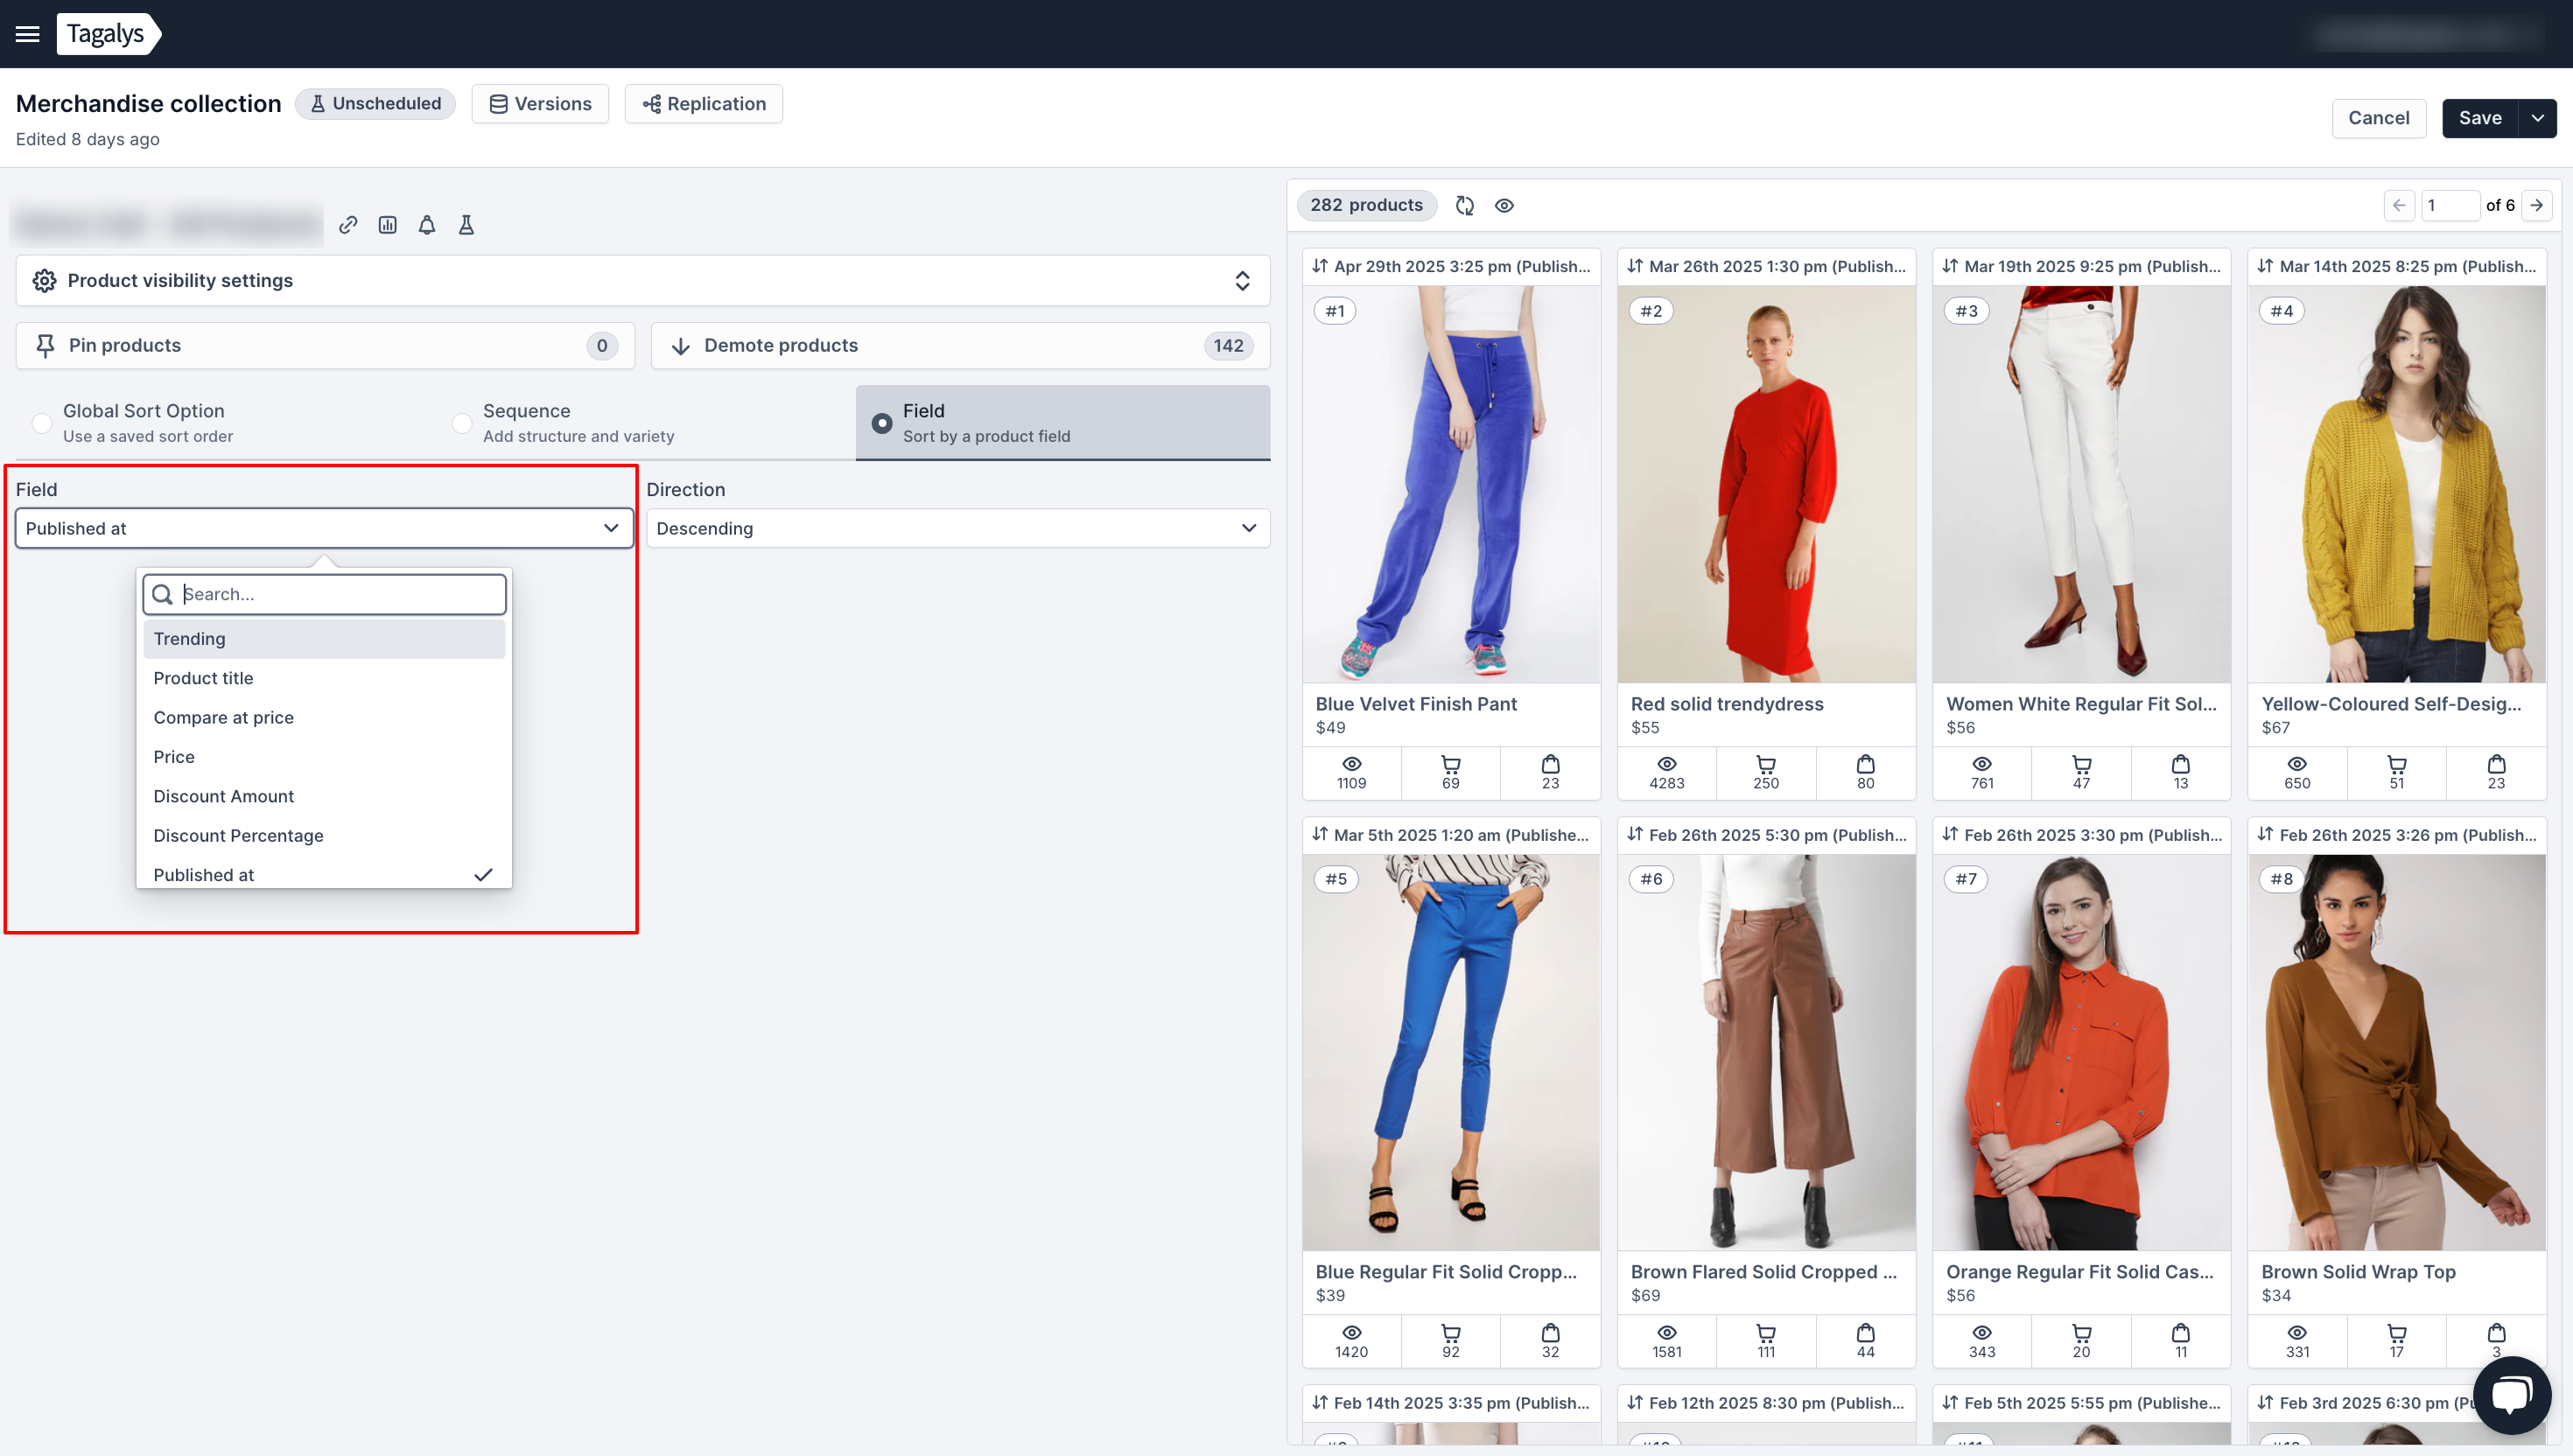Image resolution: width=2573 pixels, height=1456 pixels.
Task: Click the Tagalys logo
Action: coord(108,34)
